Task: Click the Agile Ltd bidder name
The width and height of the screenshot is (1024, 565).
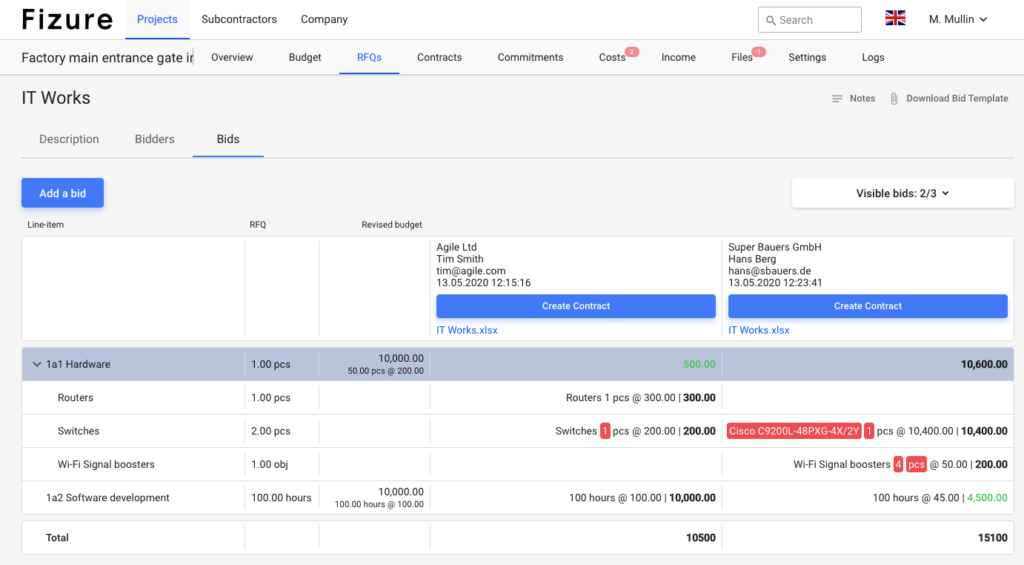Action: [x=456, y=248]
